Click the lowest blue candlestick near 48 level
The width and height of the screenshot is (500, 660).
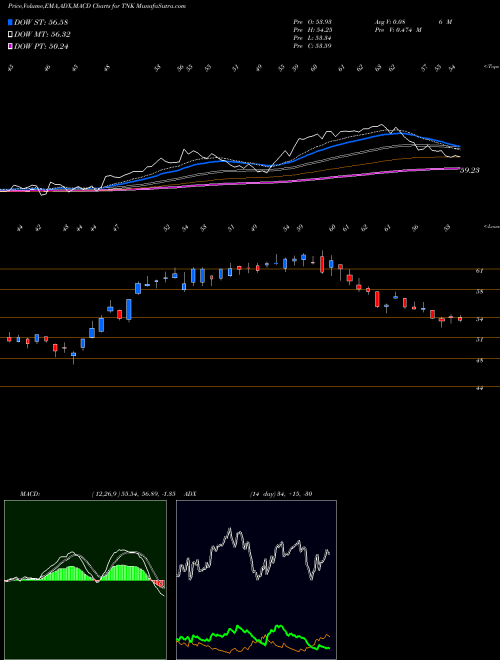click(x=74, y=355)
